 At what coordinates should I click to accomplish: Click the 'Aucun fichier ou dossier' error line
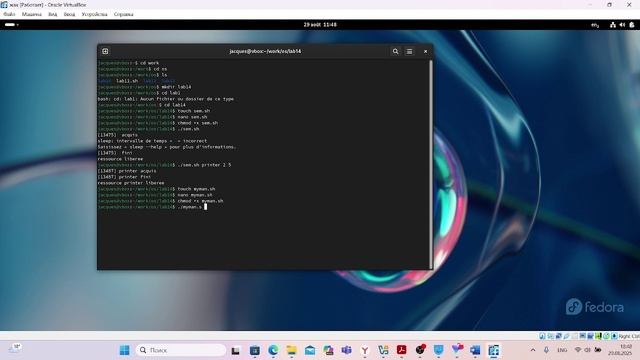click(x=166, y=99)
